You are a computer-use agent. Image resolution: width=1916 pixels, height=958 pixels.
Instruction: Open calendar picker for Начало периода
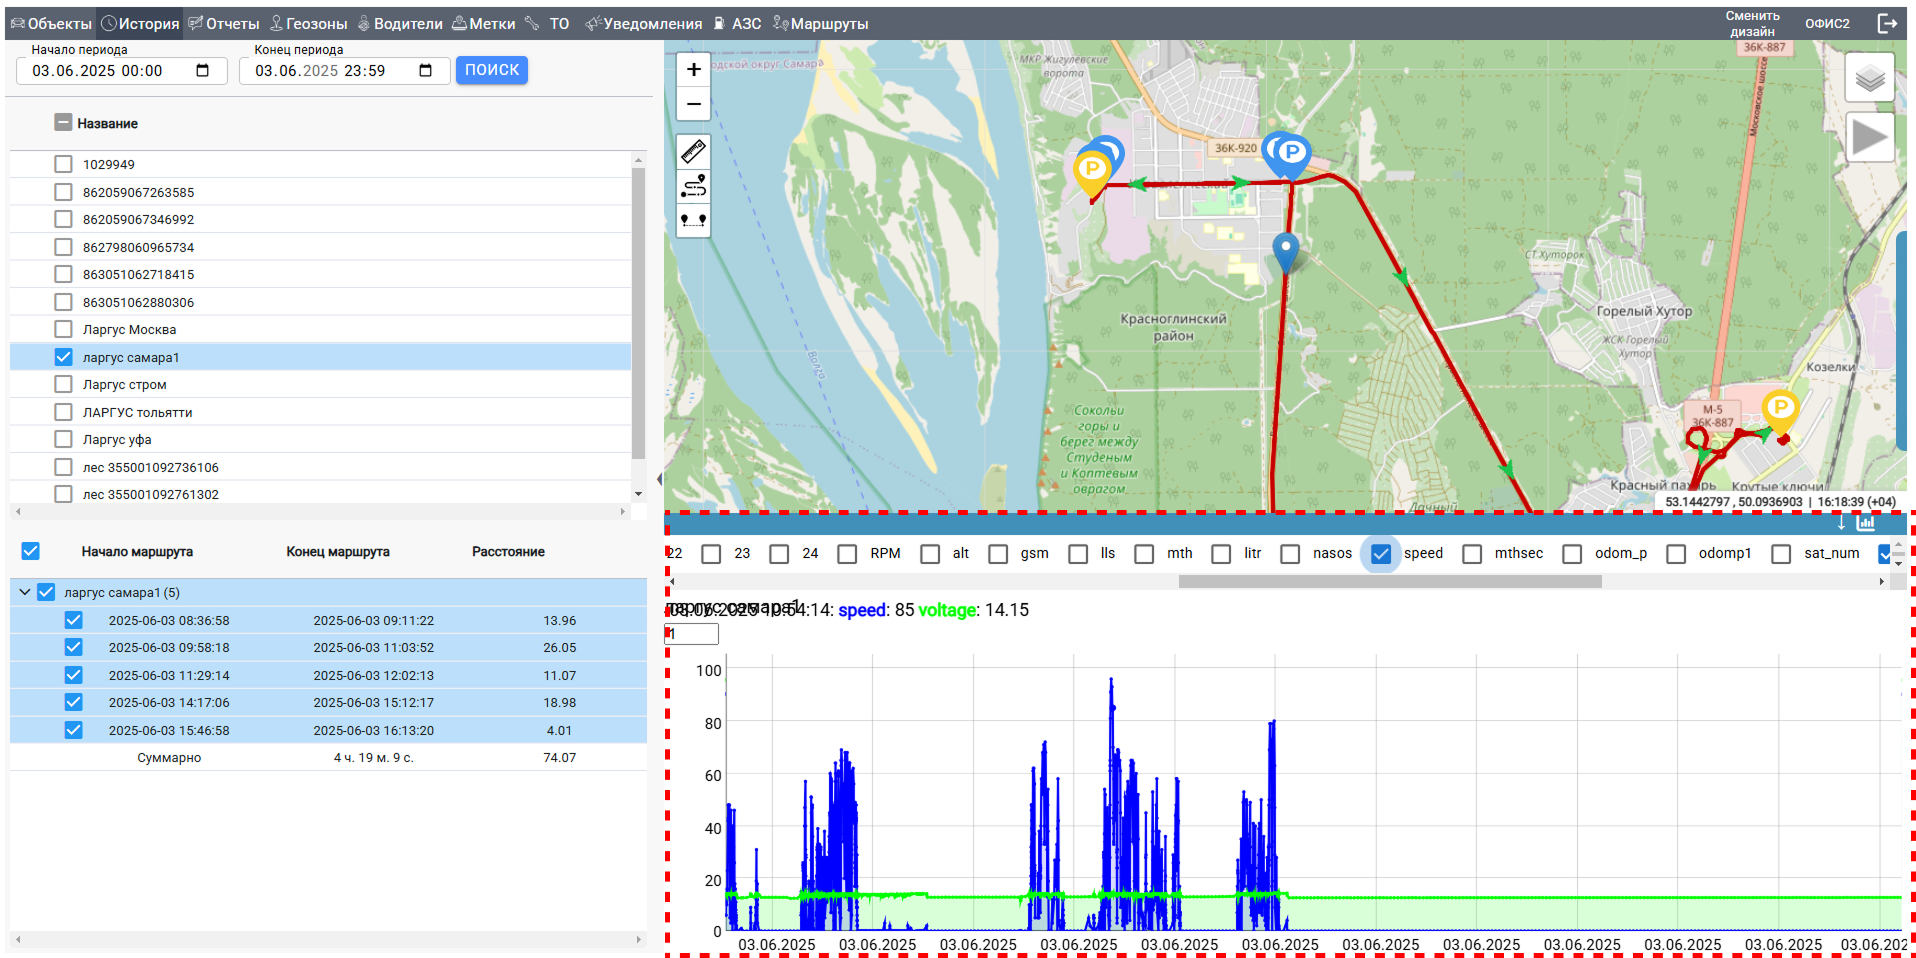203,71
